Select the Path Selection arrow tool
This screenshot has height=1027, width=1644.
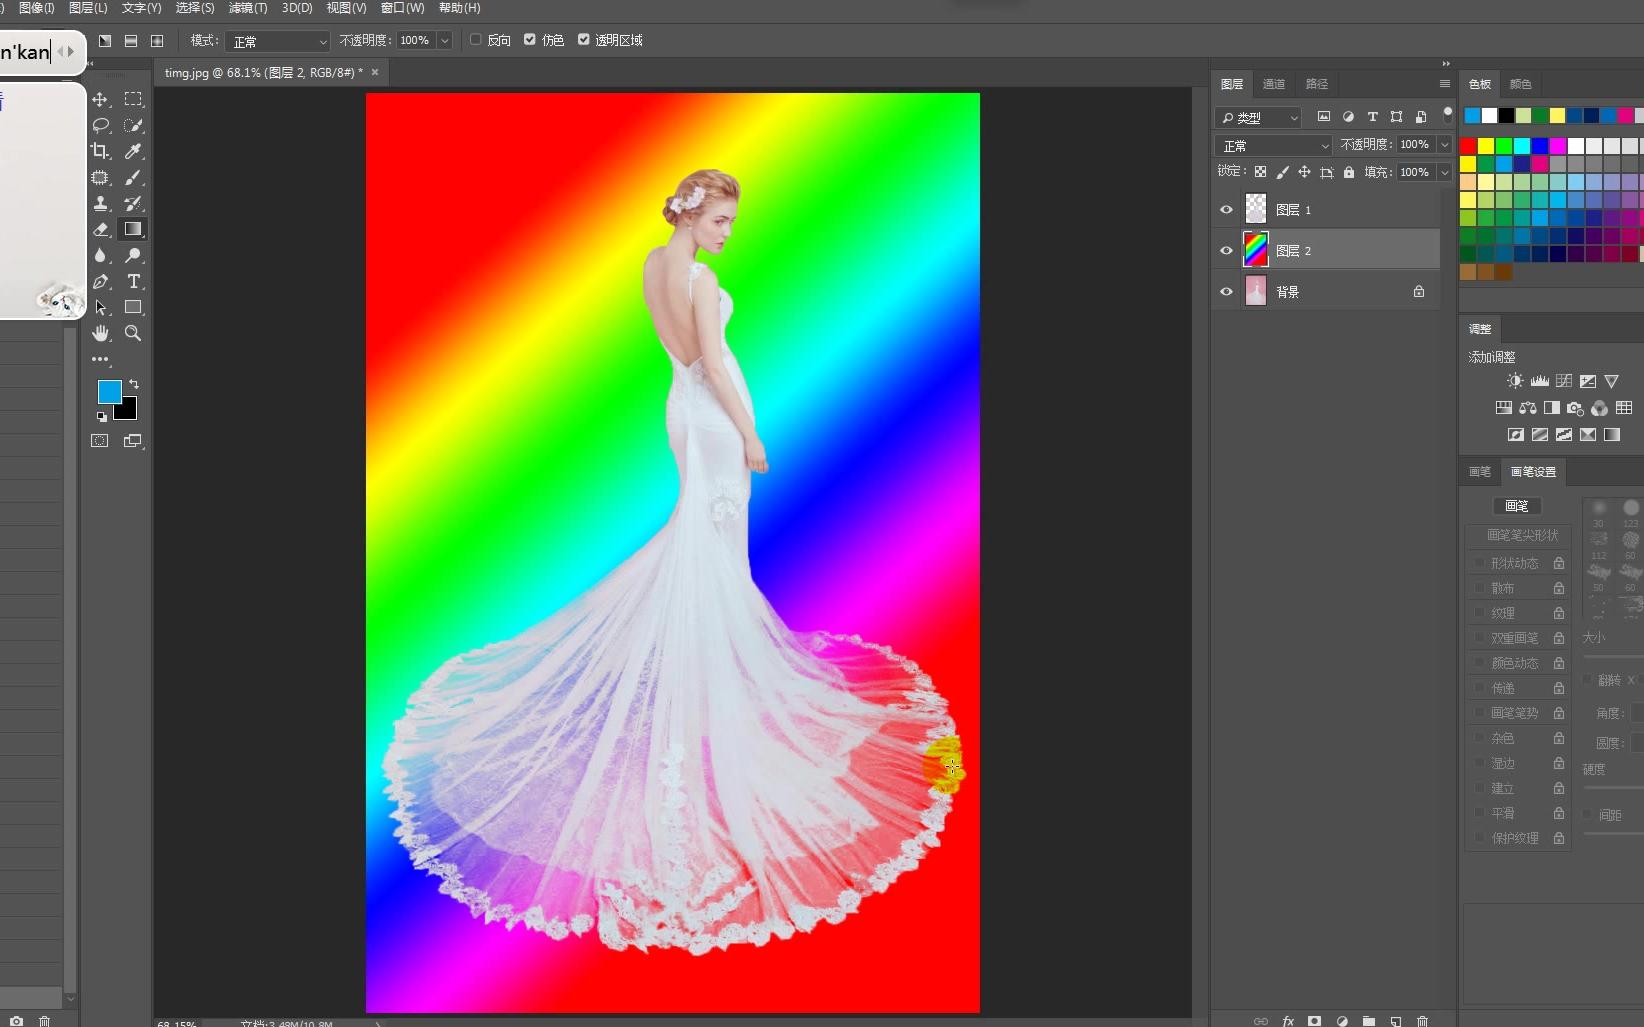[100, 307]
